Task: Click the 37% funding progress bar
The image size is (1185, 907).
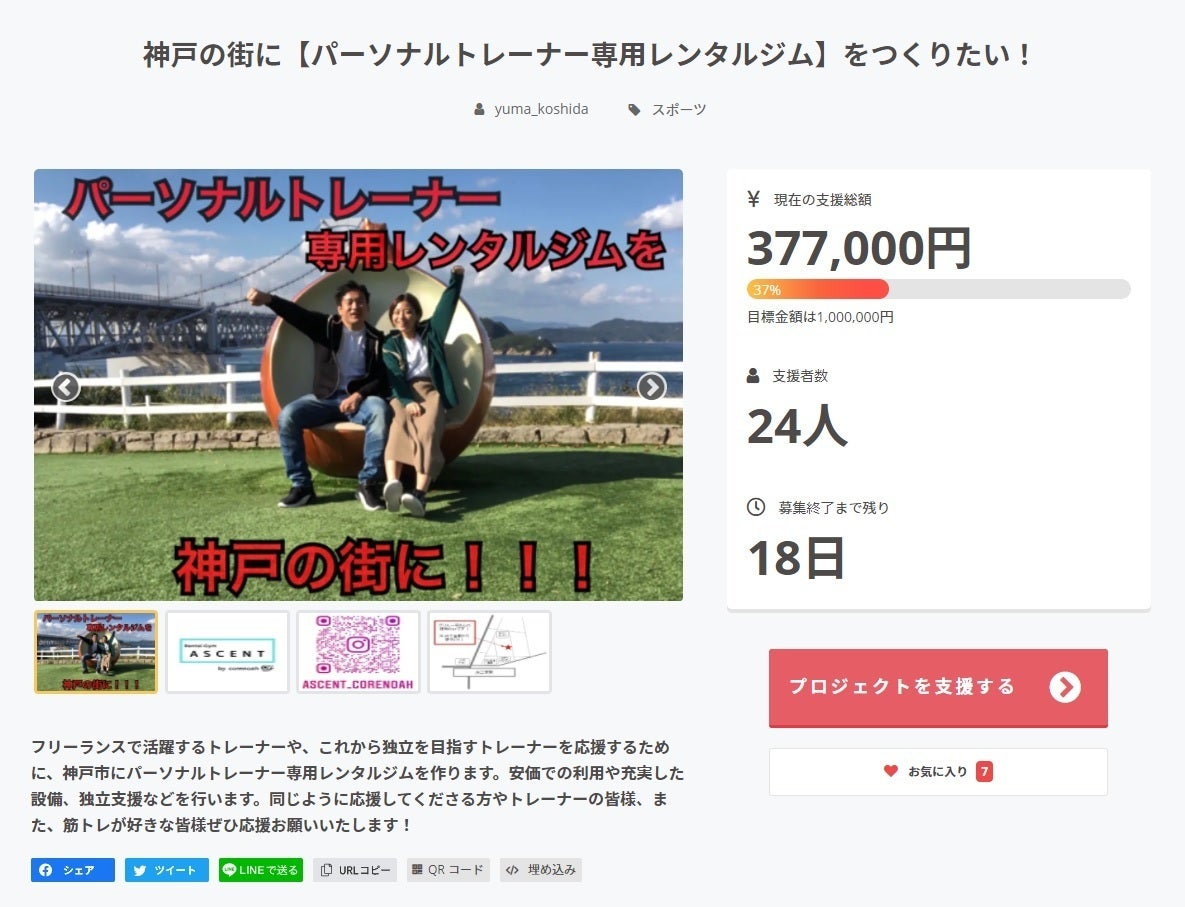Action: [x=939, y=289]
